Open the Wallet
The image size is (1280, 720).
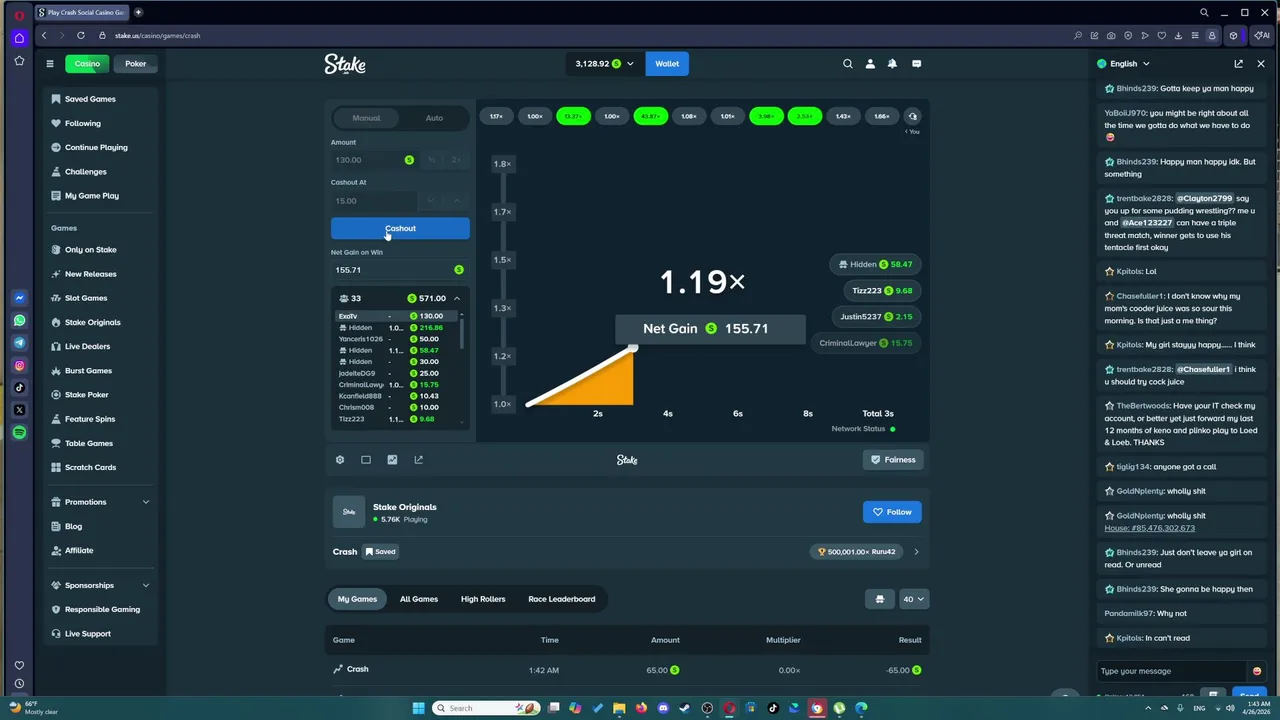click(x=667, y=64)
